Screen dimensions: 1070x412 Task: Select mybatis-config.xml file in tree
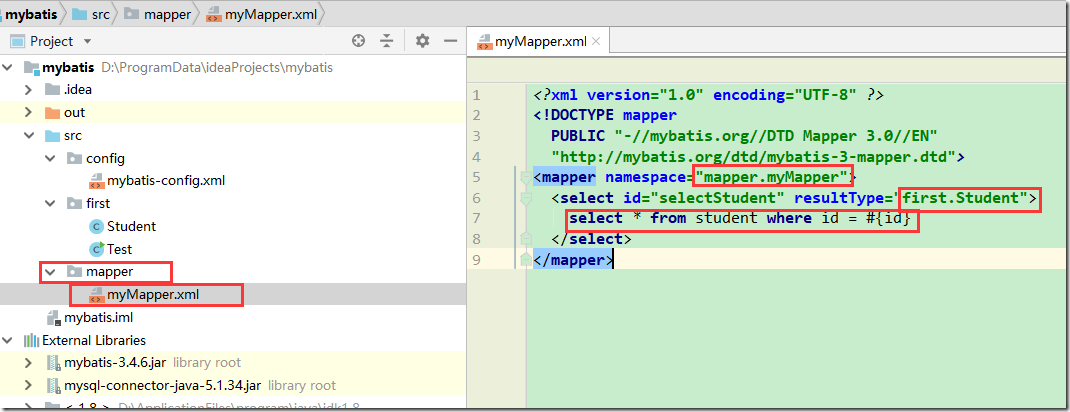click(x=166, y=181)
